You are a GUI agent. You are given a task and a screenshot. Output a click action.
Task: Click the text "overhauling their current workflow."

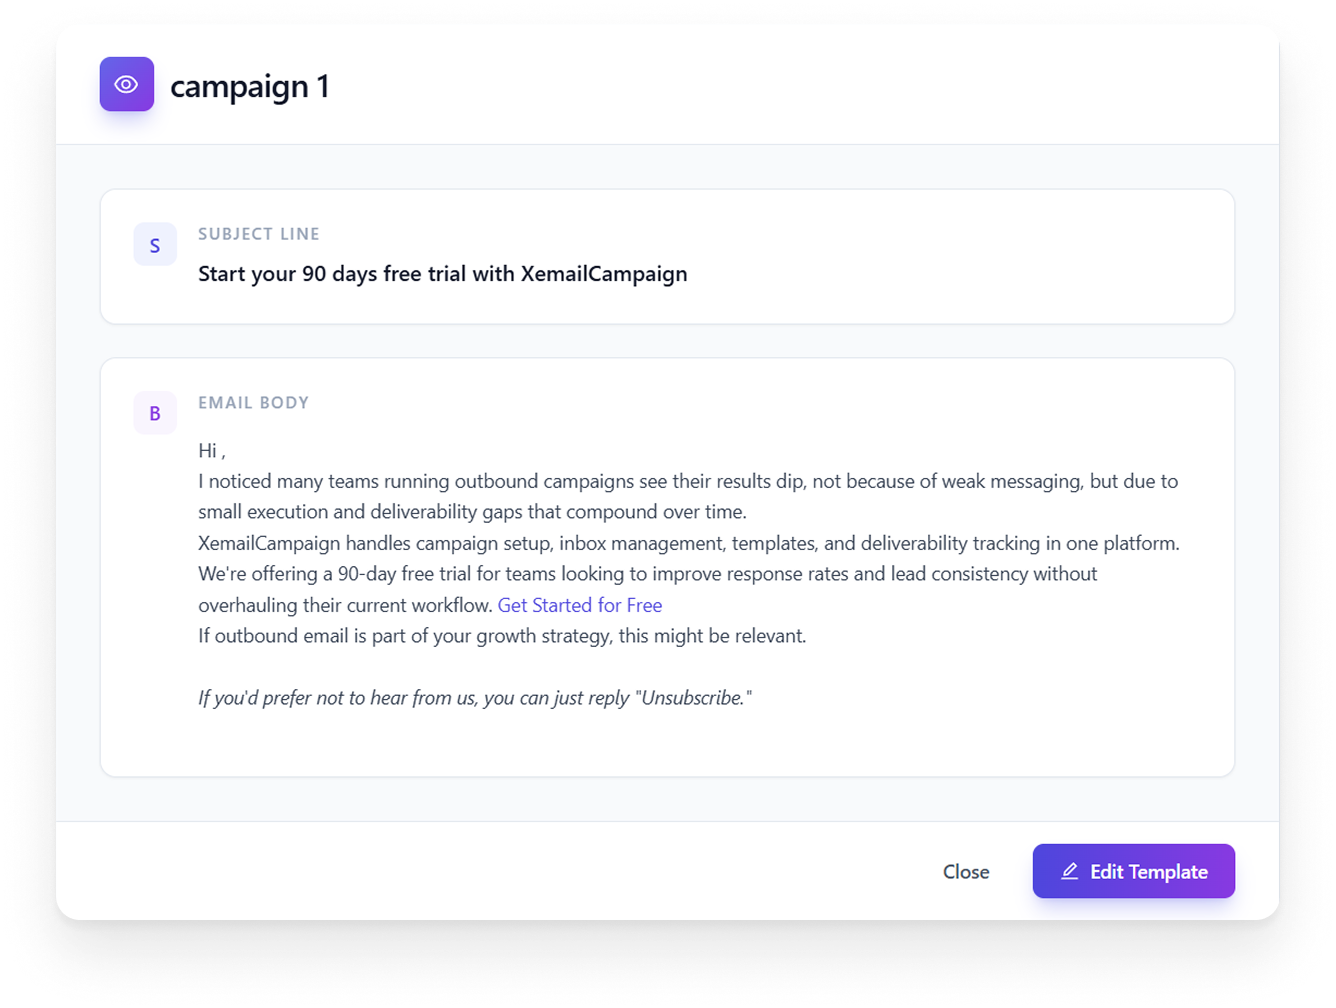pos(345,605)
